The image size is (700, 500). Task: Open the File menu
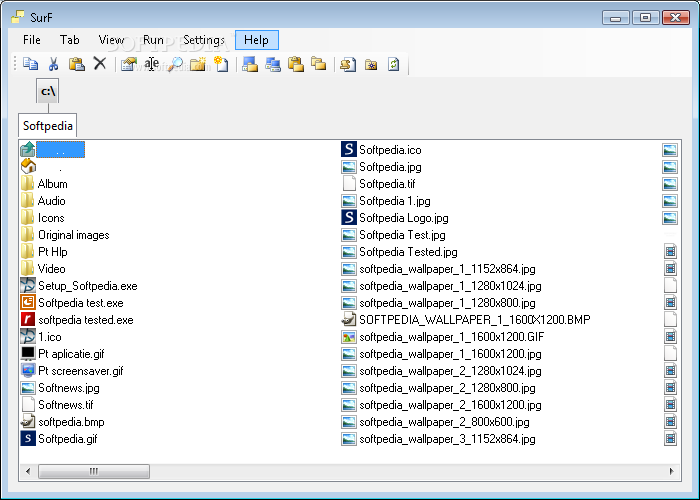[32, 40]
